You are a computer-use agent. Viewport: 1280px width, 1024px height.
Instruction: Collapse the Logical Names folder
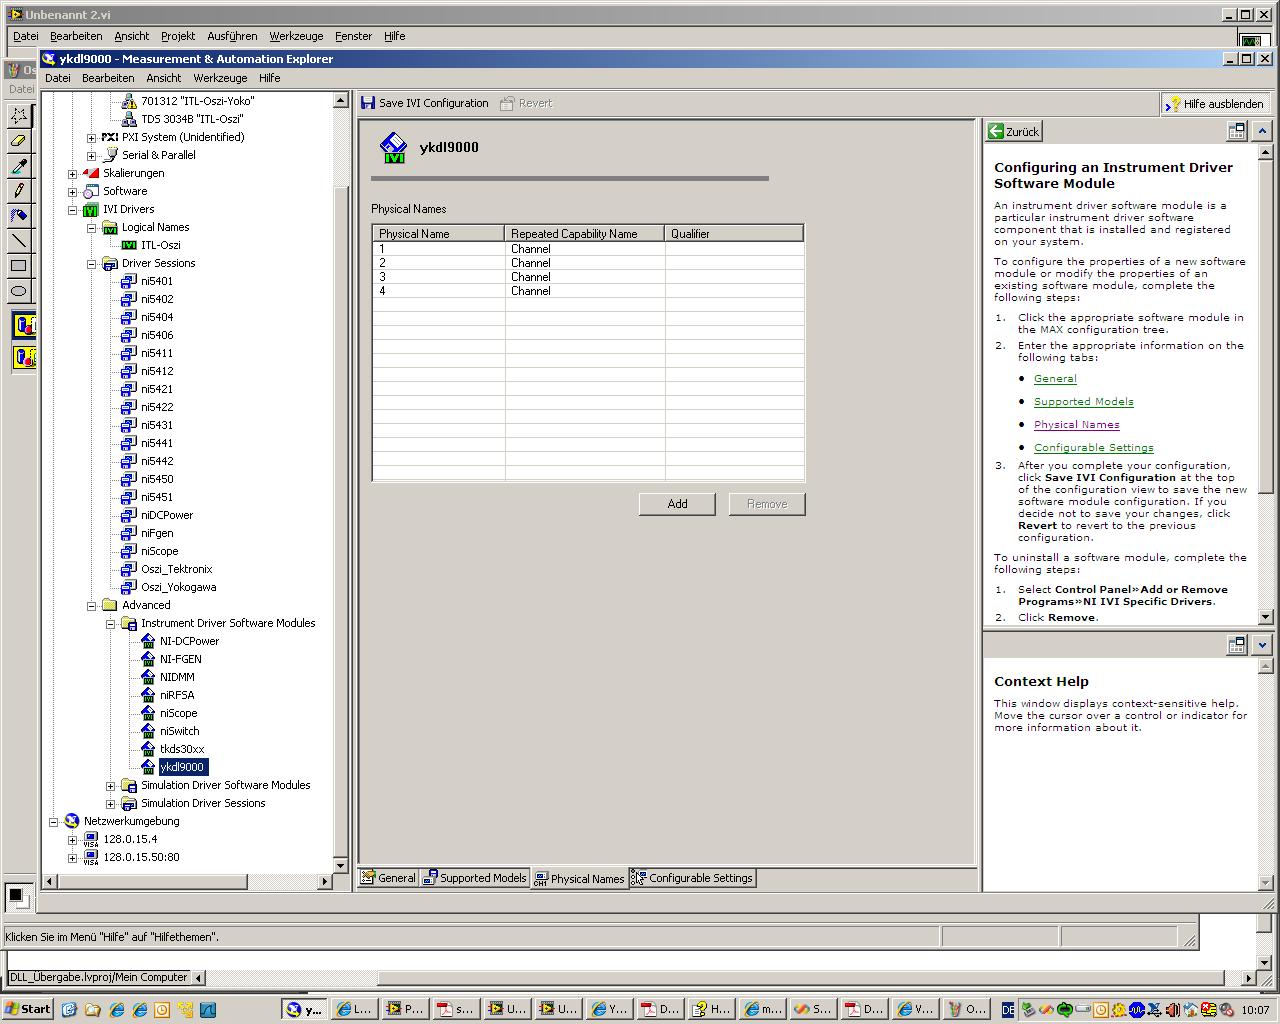tap(91, 228)
